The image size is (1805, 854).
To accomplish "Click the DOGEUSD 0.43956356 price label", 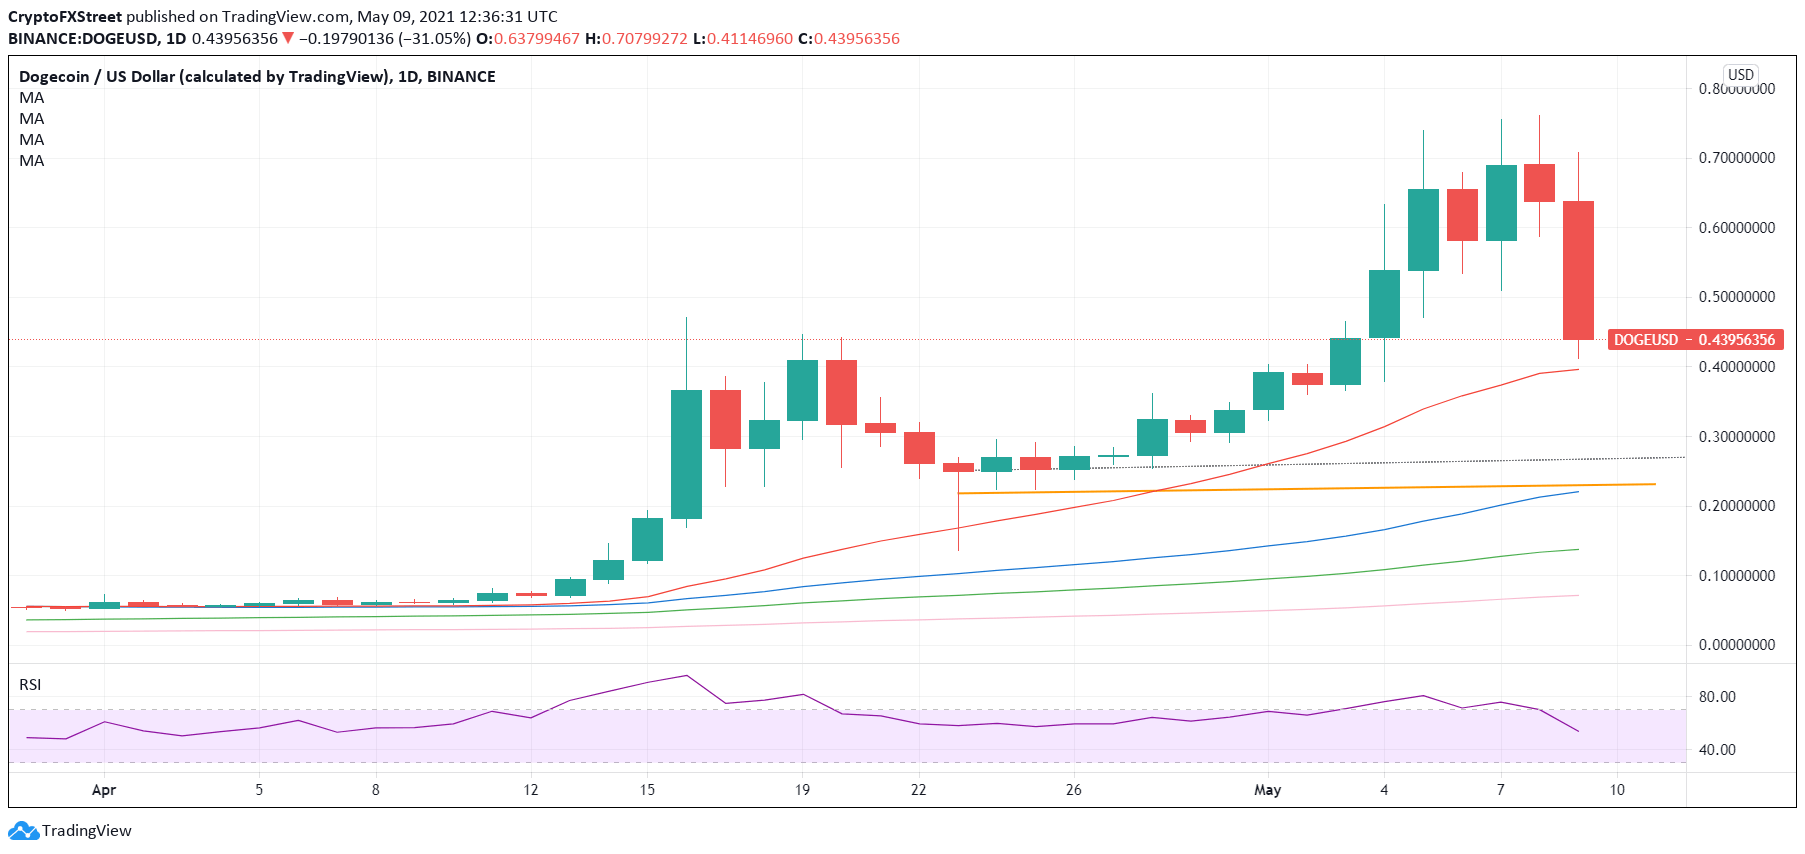I will [1695, 340].
